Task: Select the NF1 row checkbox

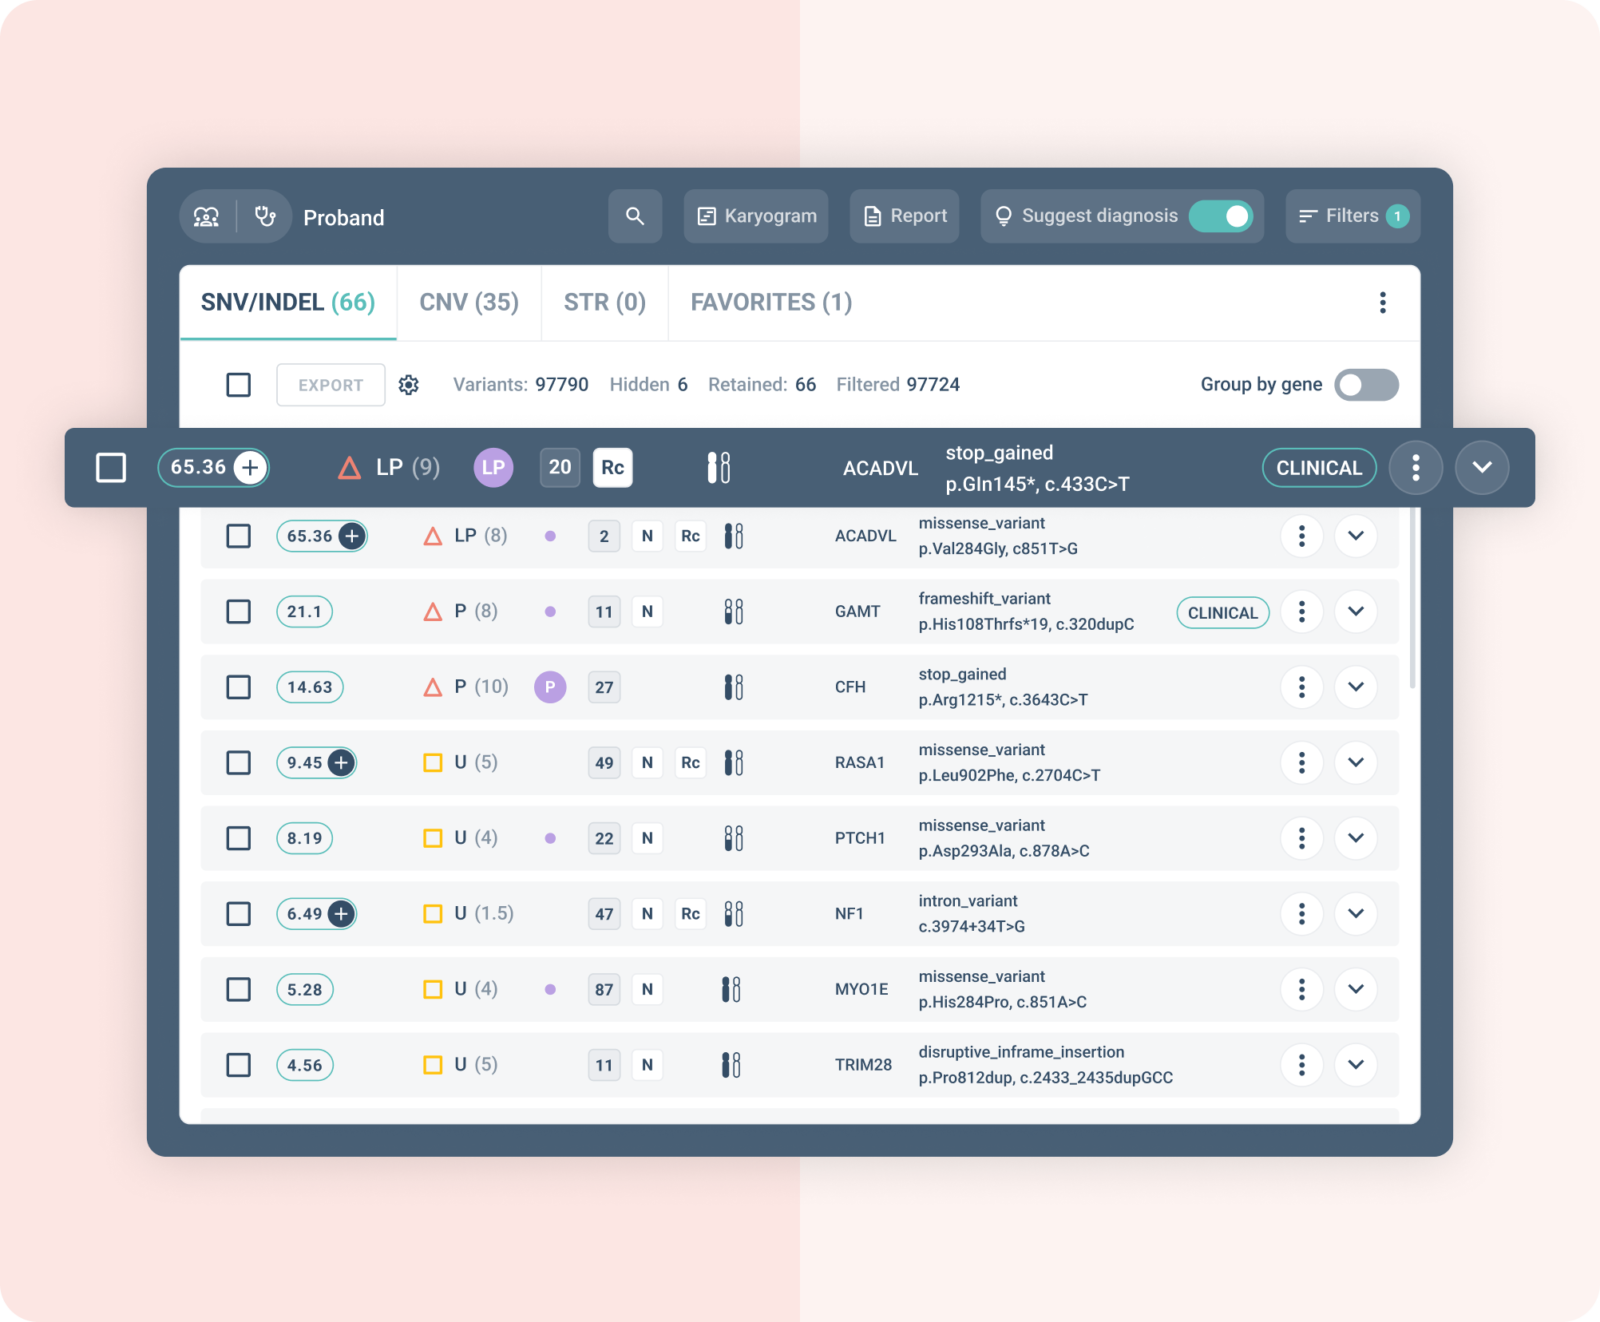Action: point(238,914)
